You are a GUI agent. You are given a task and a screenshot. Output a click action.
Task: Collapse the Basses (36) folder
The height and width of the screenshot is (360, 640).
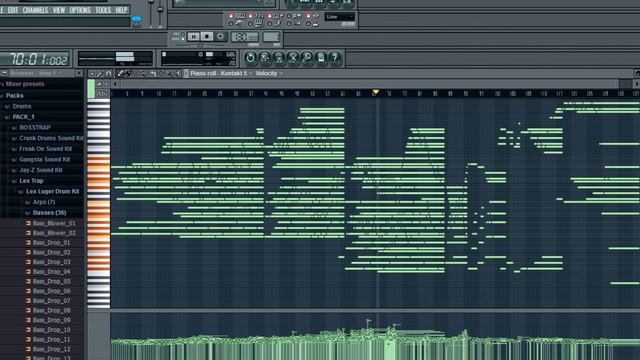(49, 213)
